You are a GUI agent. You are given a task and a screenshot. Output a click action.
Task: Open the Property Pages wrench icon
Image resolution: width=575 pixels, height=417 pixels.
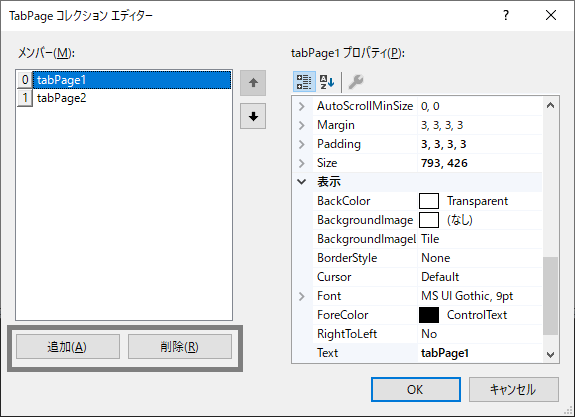click(355, 81)
